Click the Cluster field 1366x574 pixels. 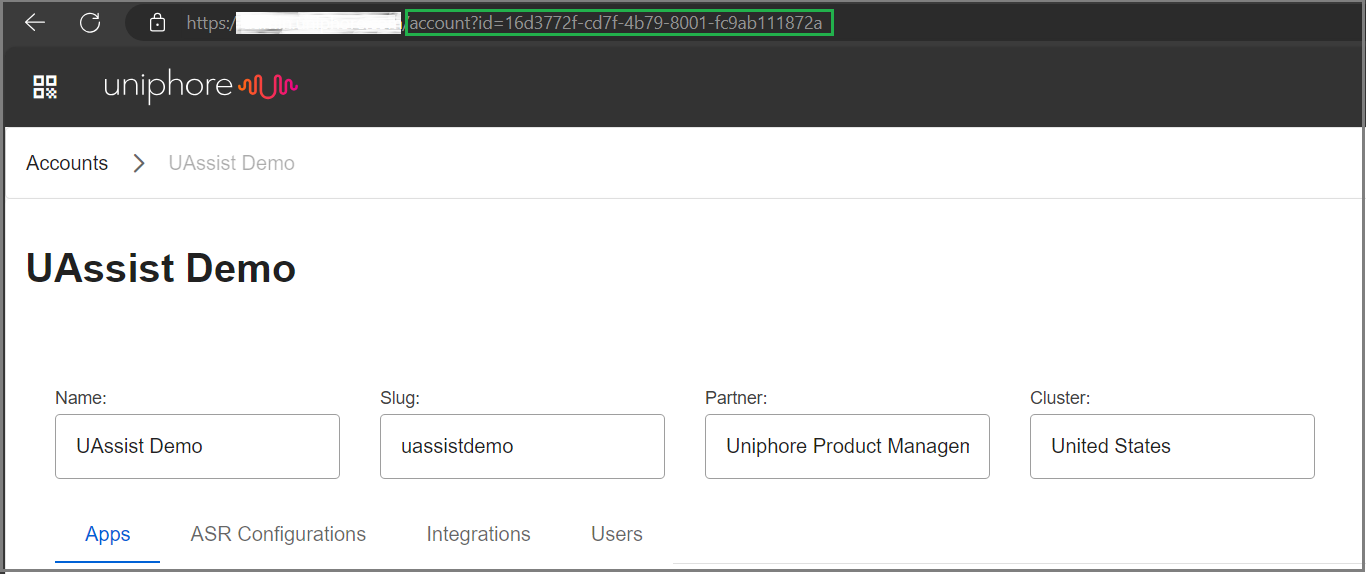click(1172, 446)
